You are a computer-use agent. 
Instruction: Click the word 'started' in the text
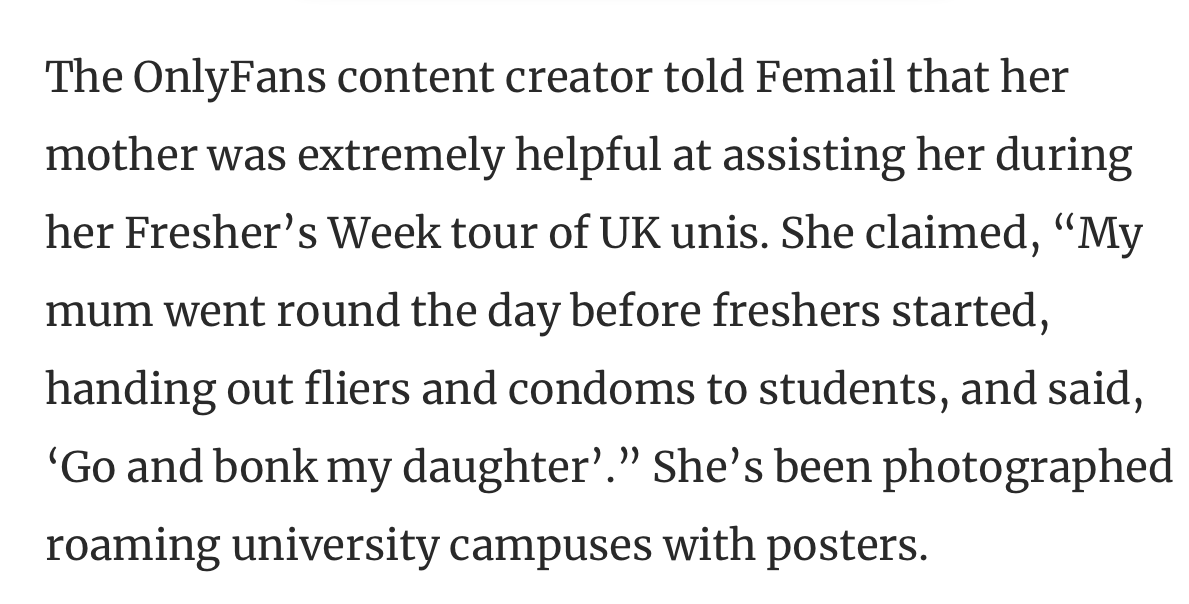click(964, 310)
